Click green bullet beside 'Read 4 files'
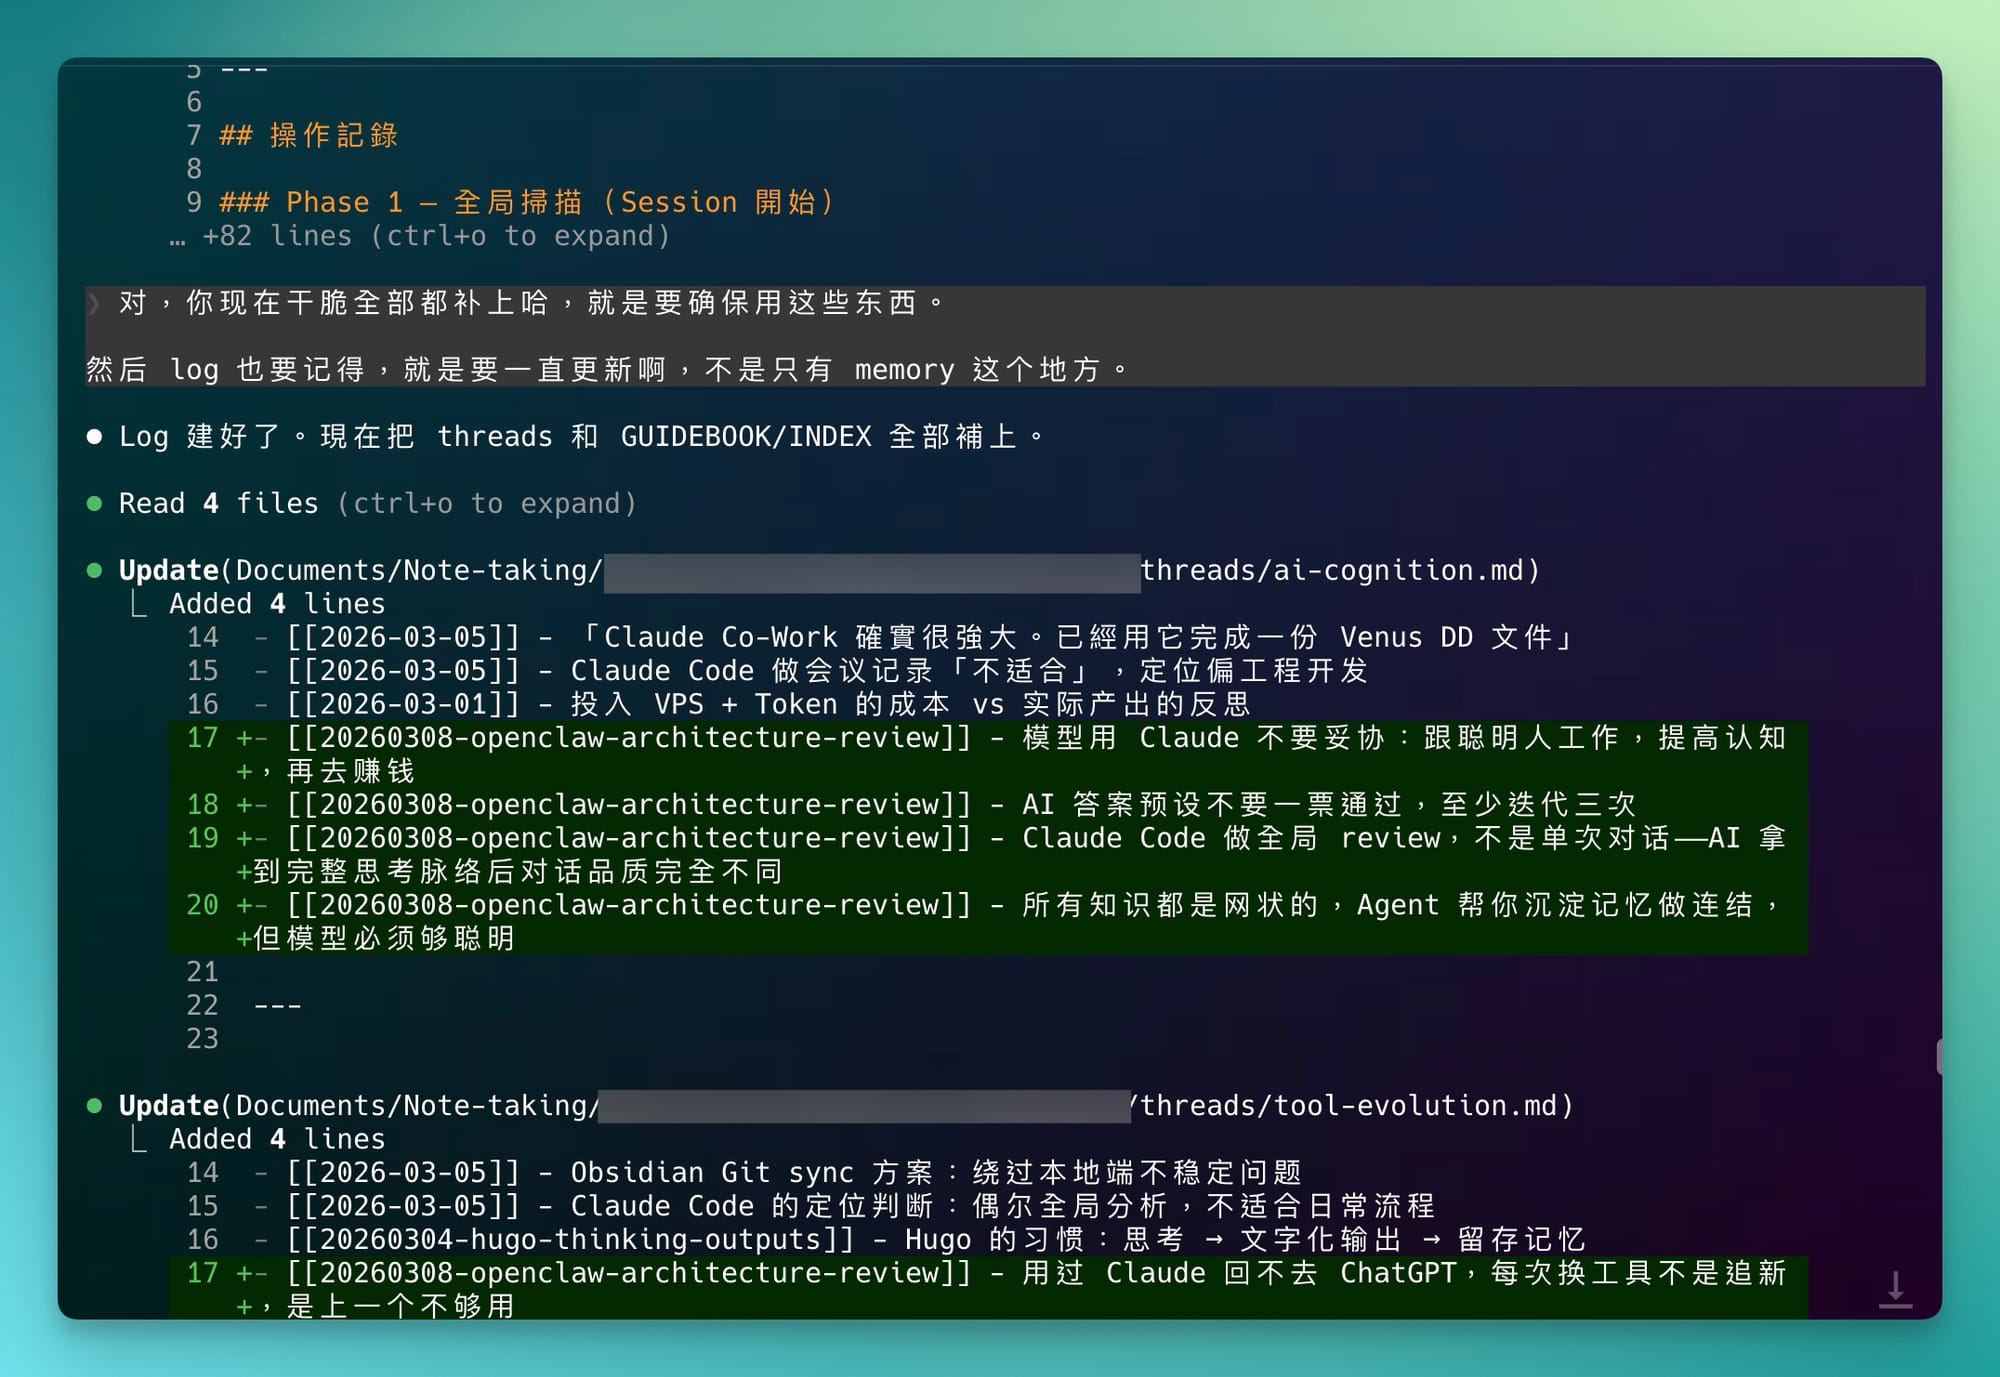Screen dimensions: 2000x1377 (x=94, y=504)
